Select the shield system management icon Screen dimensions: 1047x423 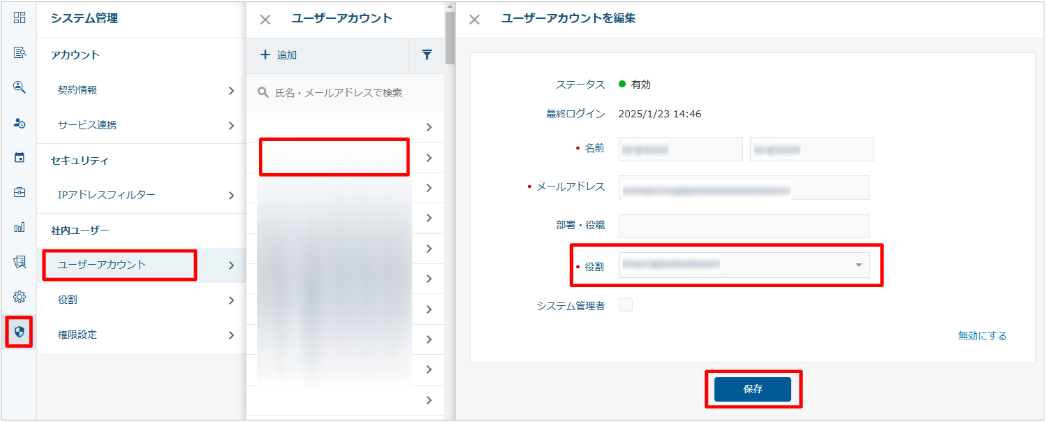click(19, 331)
